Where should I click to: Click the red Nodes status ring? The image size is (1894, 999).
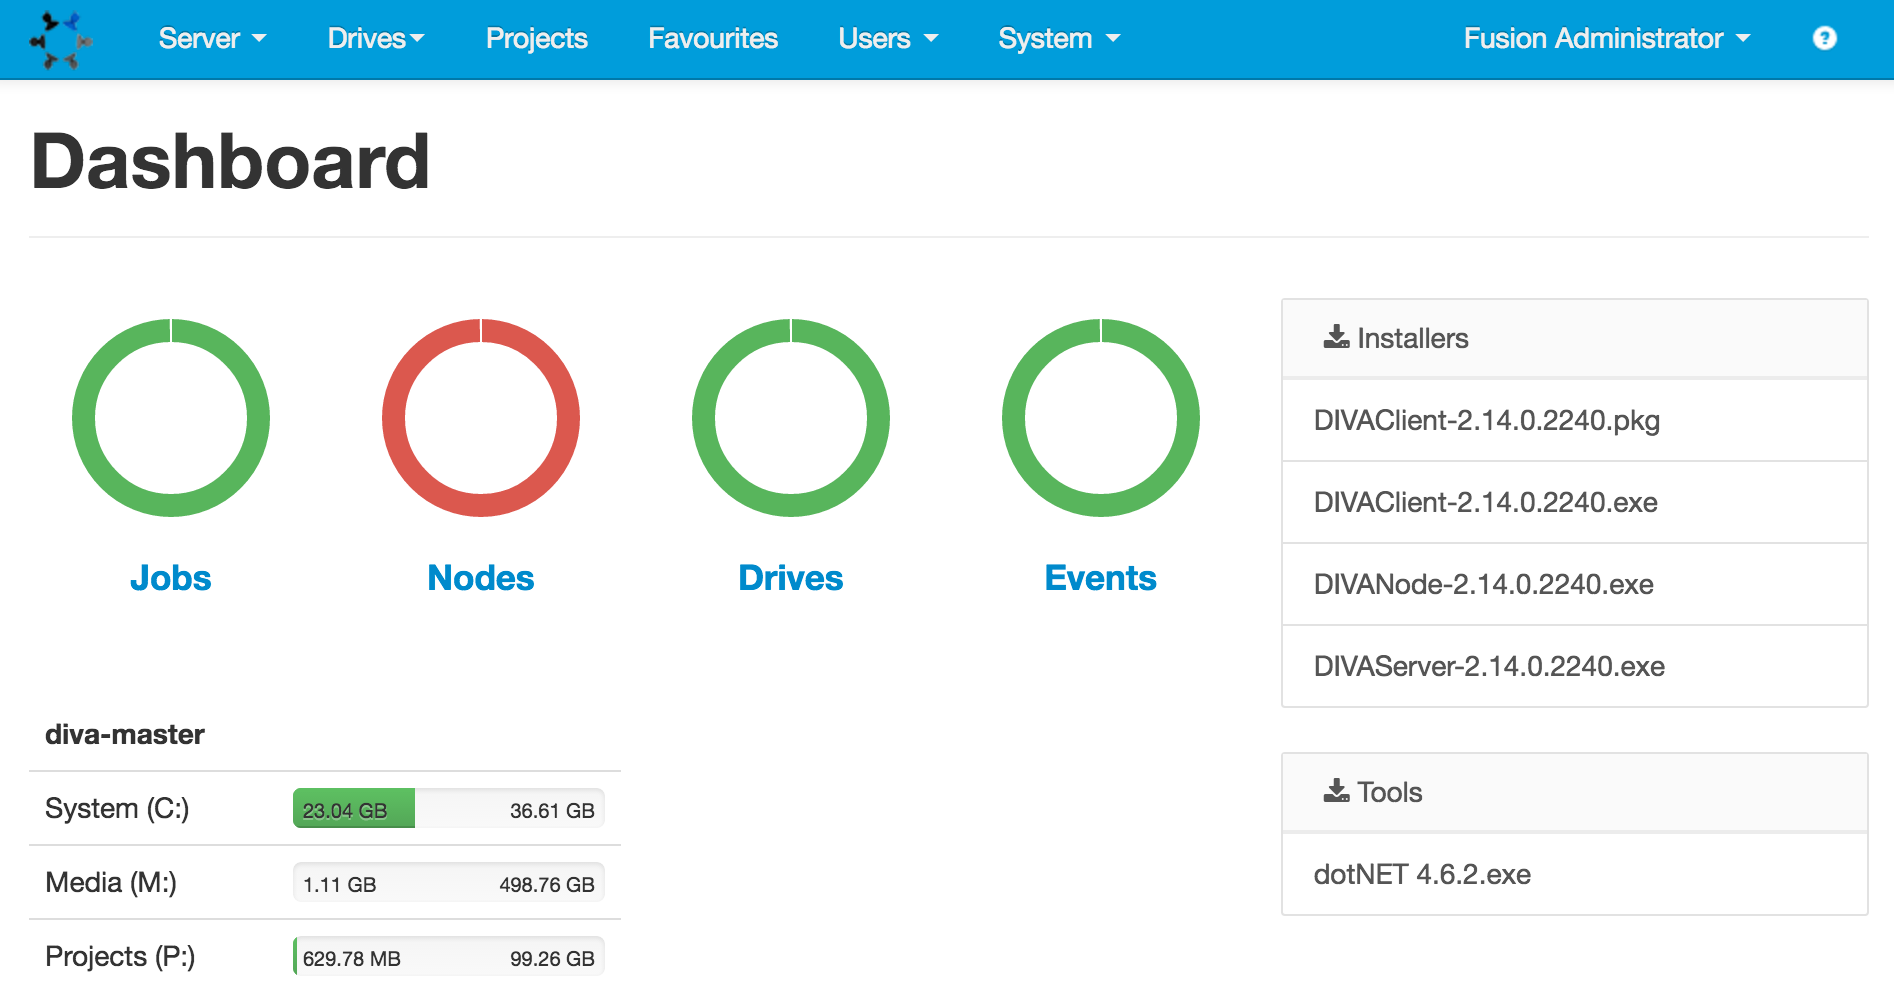(x=481, y=418)
